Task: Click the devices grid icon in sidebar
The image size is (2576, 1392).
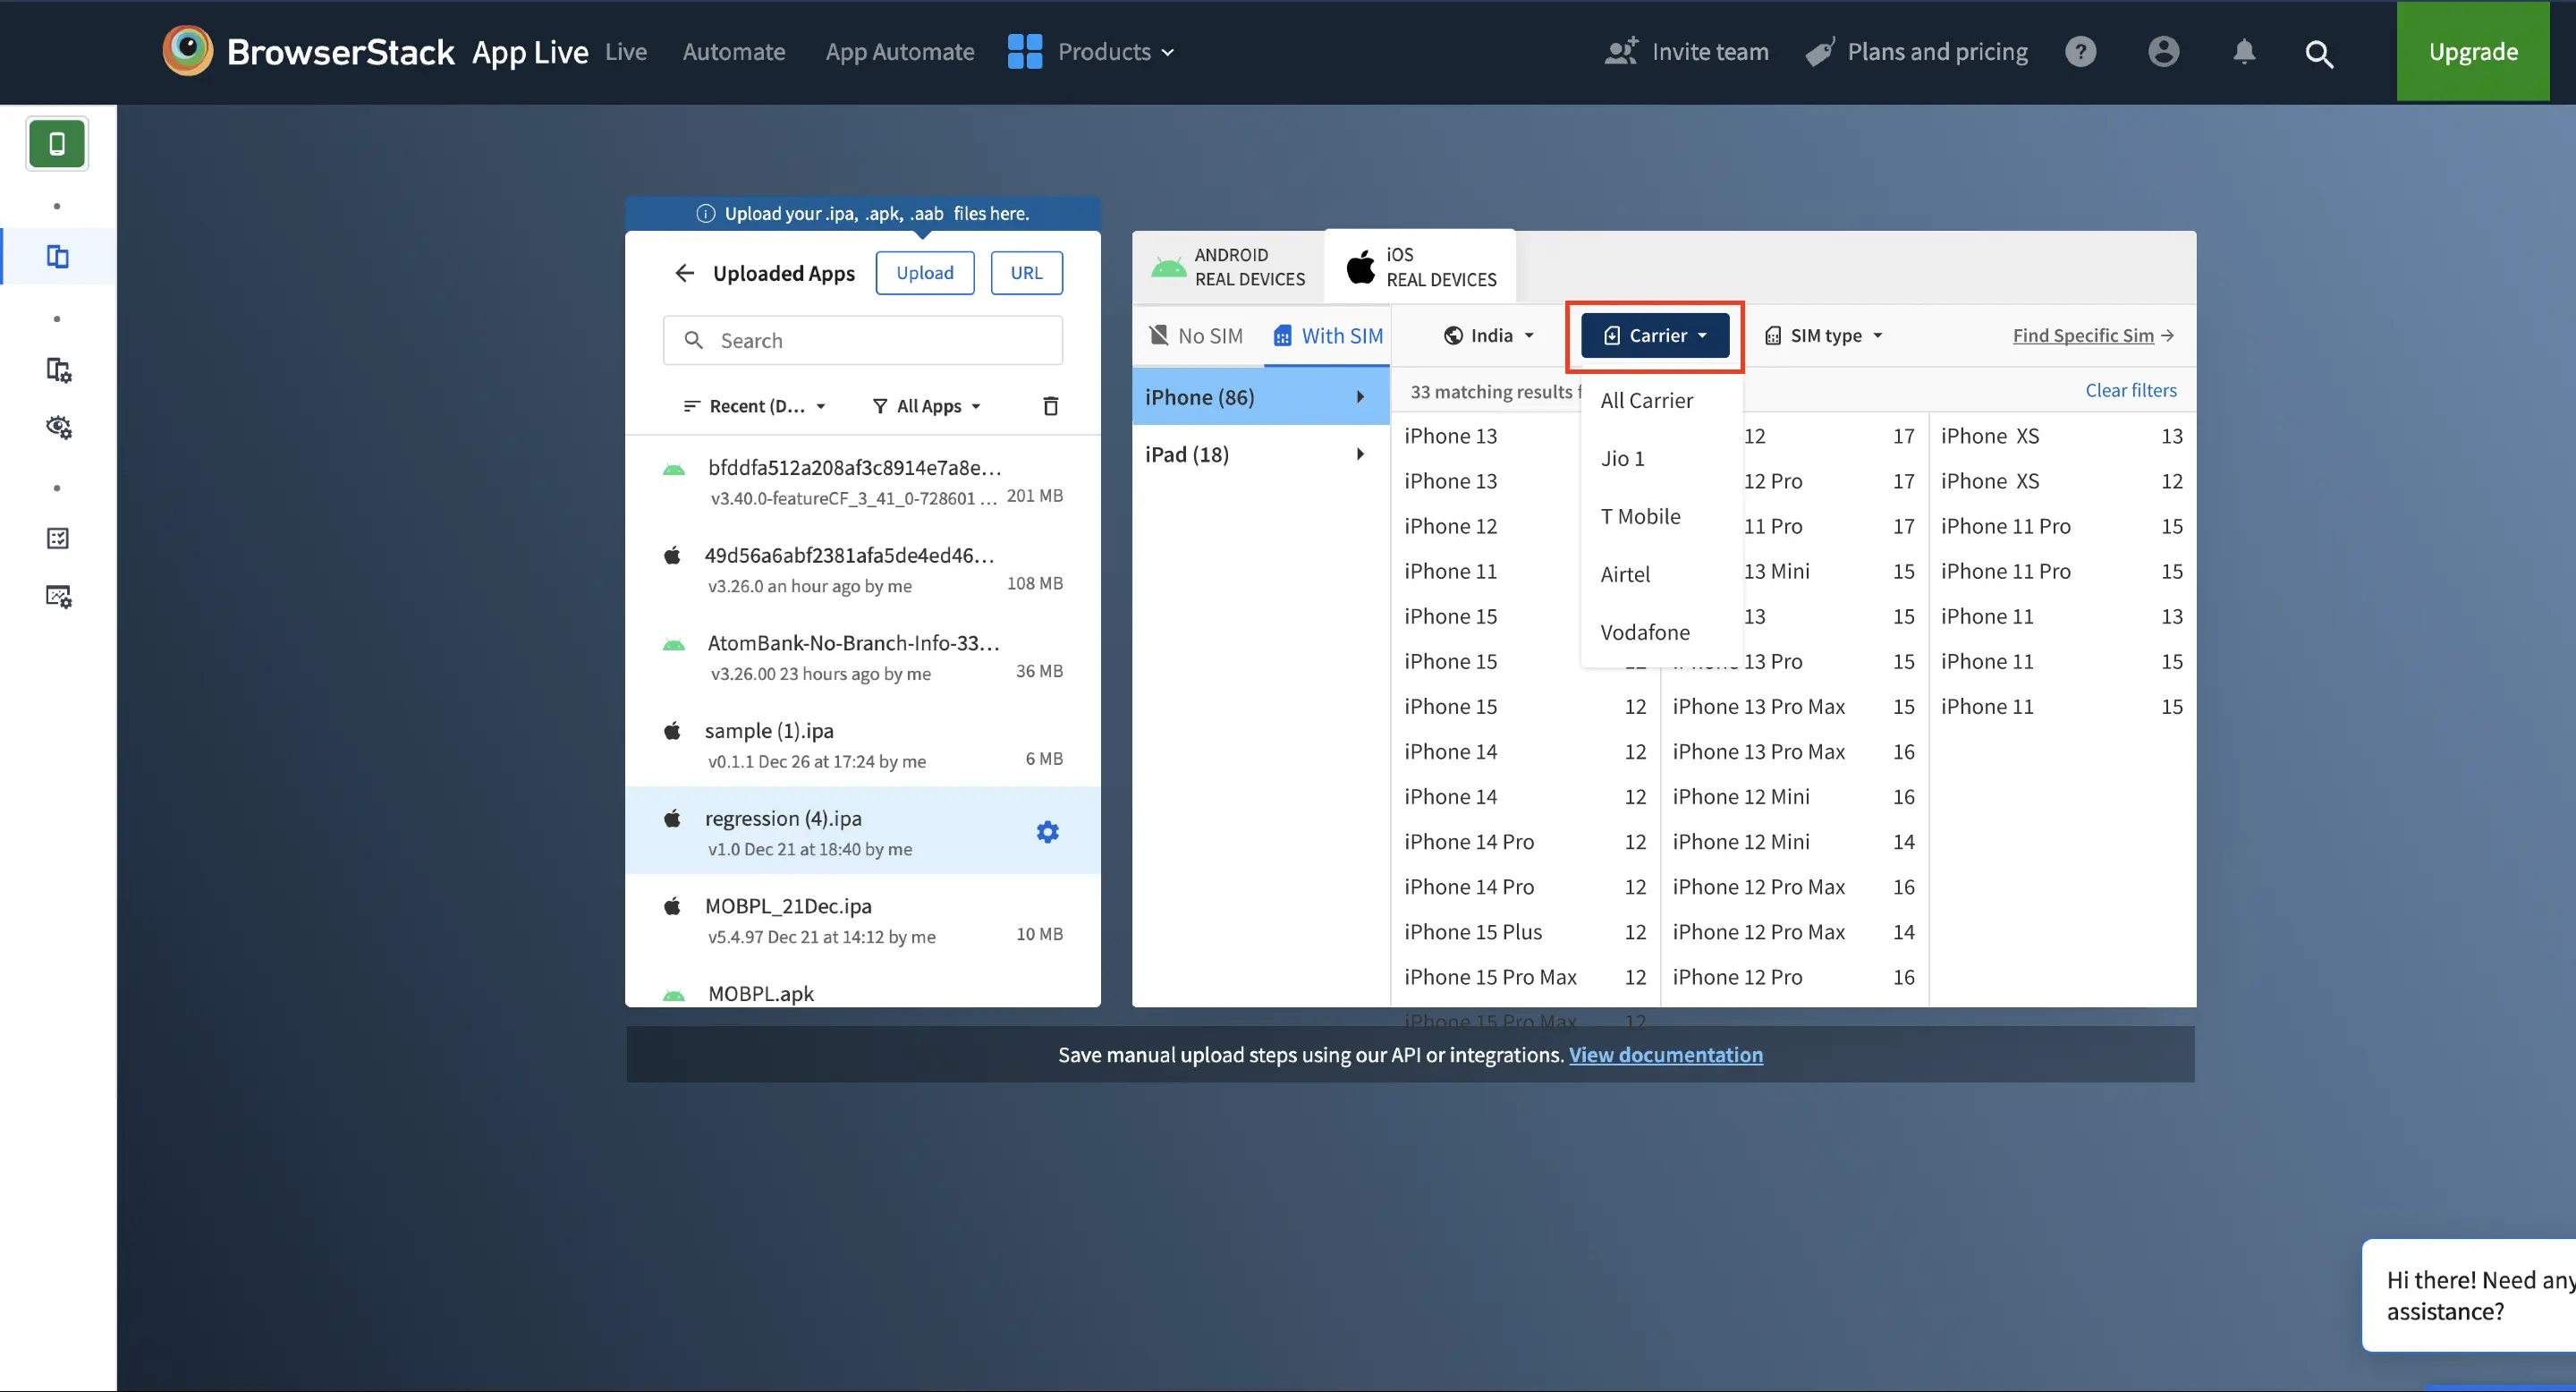Action: point(53,257)
